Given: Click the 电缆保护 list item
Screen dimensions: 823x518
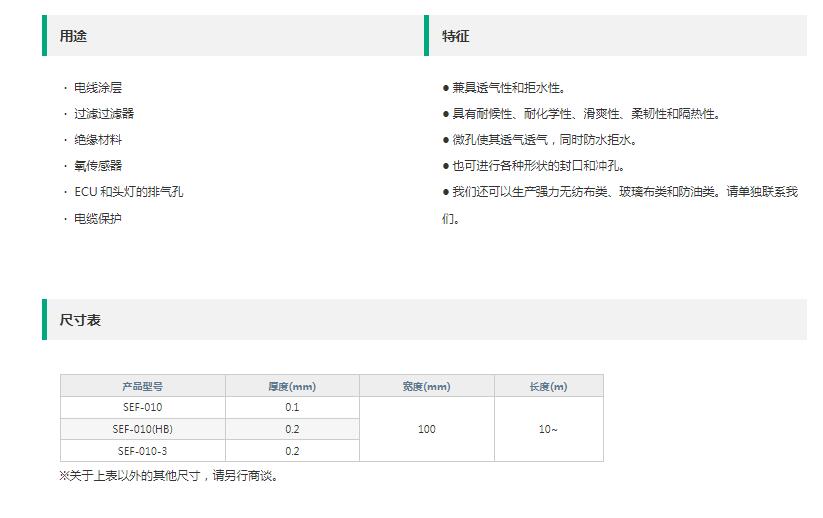Looking at the screenshot, I should click(98, 218).
